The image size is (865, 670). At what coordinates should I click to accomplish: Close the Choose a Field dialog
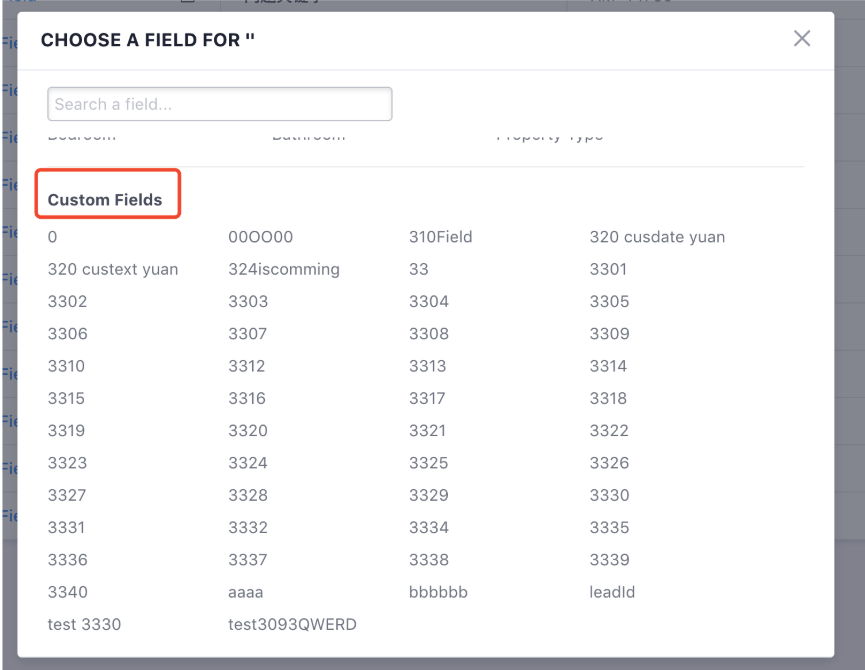[802, 38]
